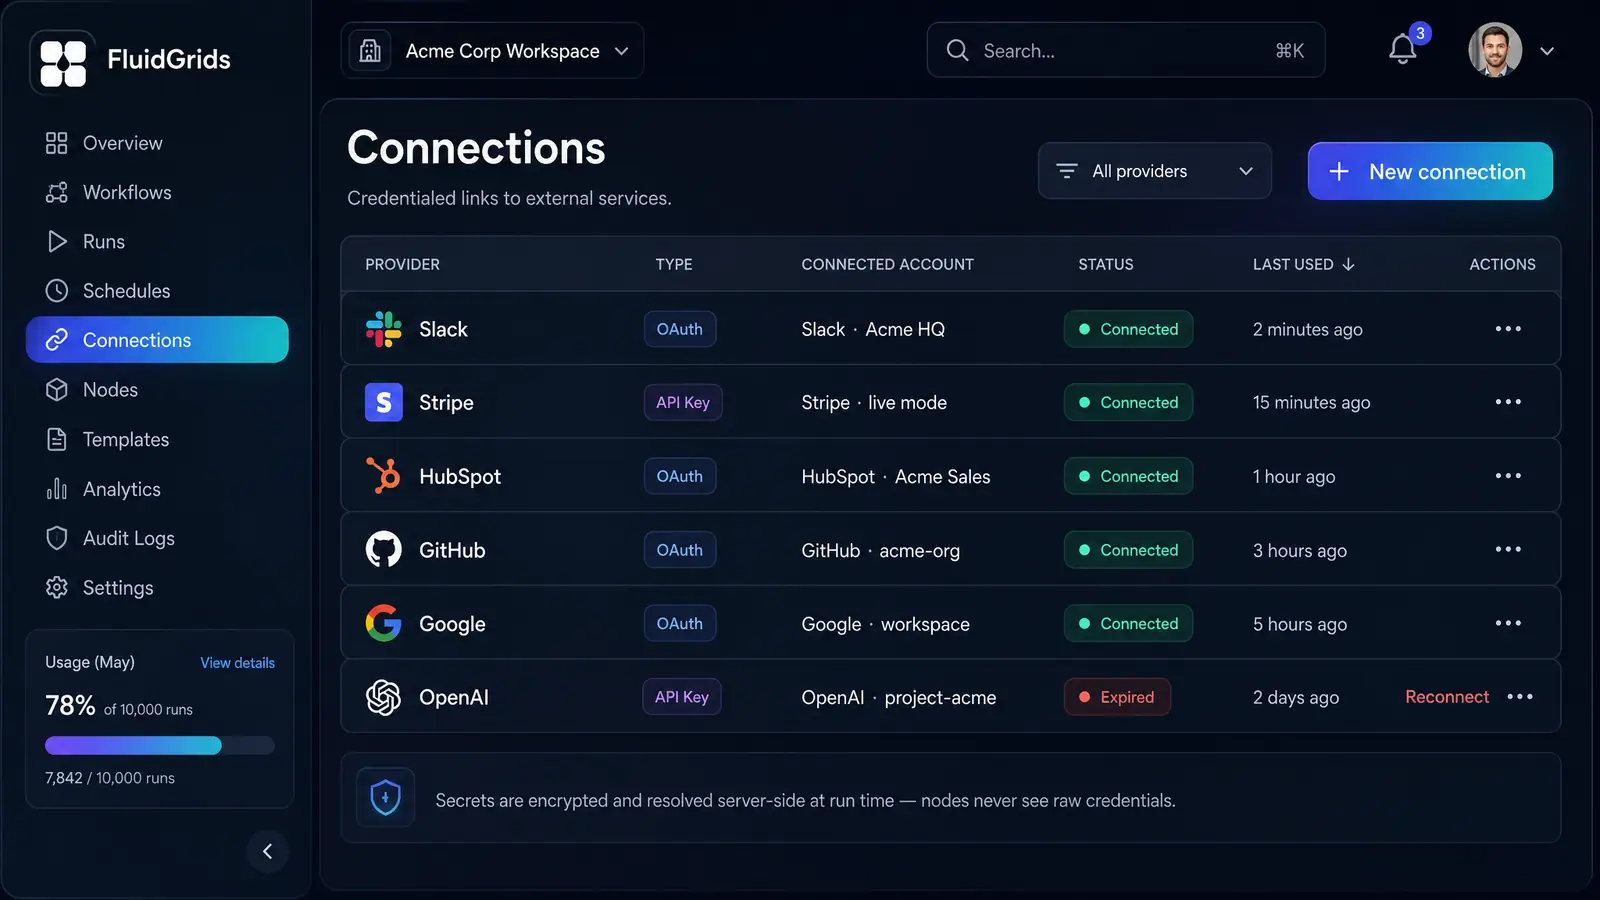Click the '15 minutes ago' last used cell

pos(1311,403)
